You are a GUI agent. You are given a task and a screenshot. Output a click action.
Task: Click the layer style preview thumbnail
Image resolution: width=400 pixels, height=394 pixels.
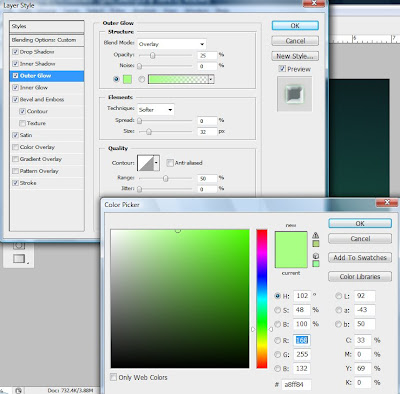(295, 94)
